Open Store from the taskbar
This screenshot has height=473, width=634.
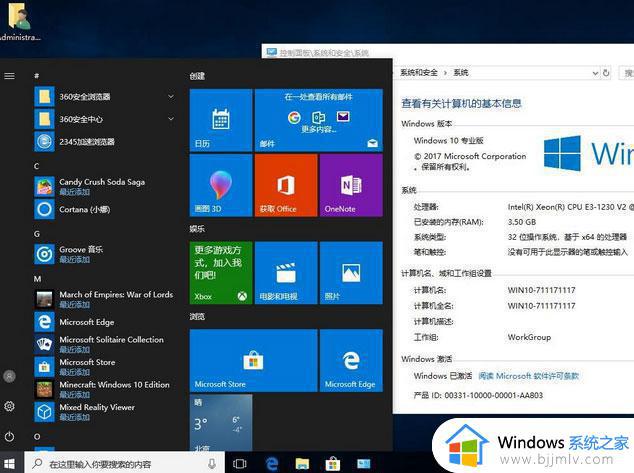tap(333, 464)
